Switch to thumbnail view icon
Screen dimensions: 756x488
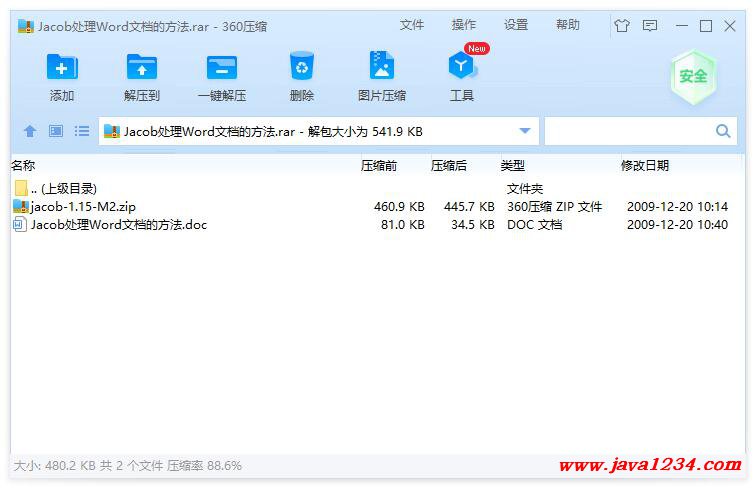coord(56,131)
